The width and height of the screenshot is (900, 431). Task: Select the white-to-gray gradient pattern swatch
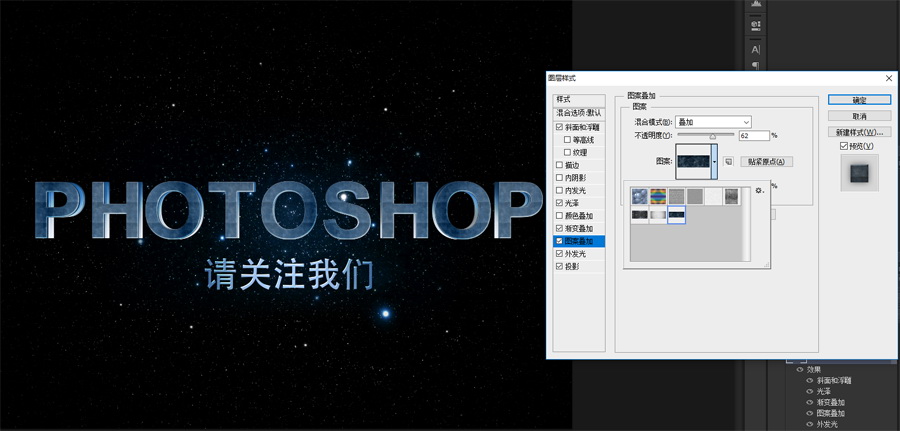[658, 215]
